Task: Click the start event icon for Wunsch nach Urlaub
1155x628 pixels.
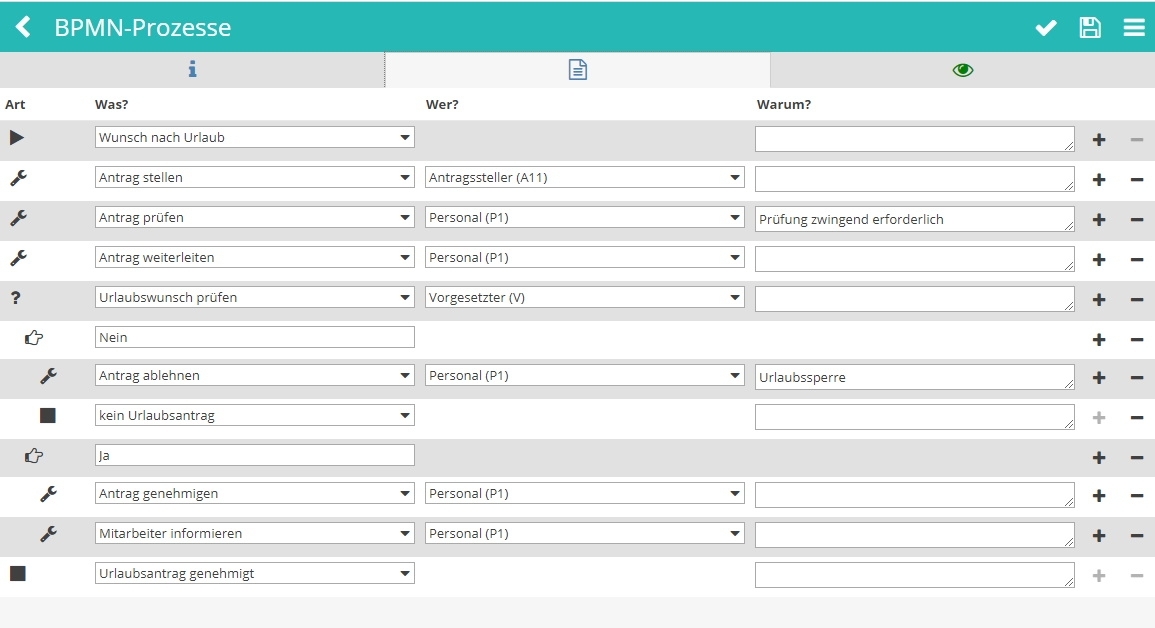Action: click(16, 138)
